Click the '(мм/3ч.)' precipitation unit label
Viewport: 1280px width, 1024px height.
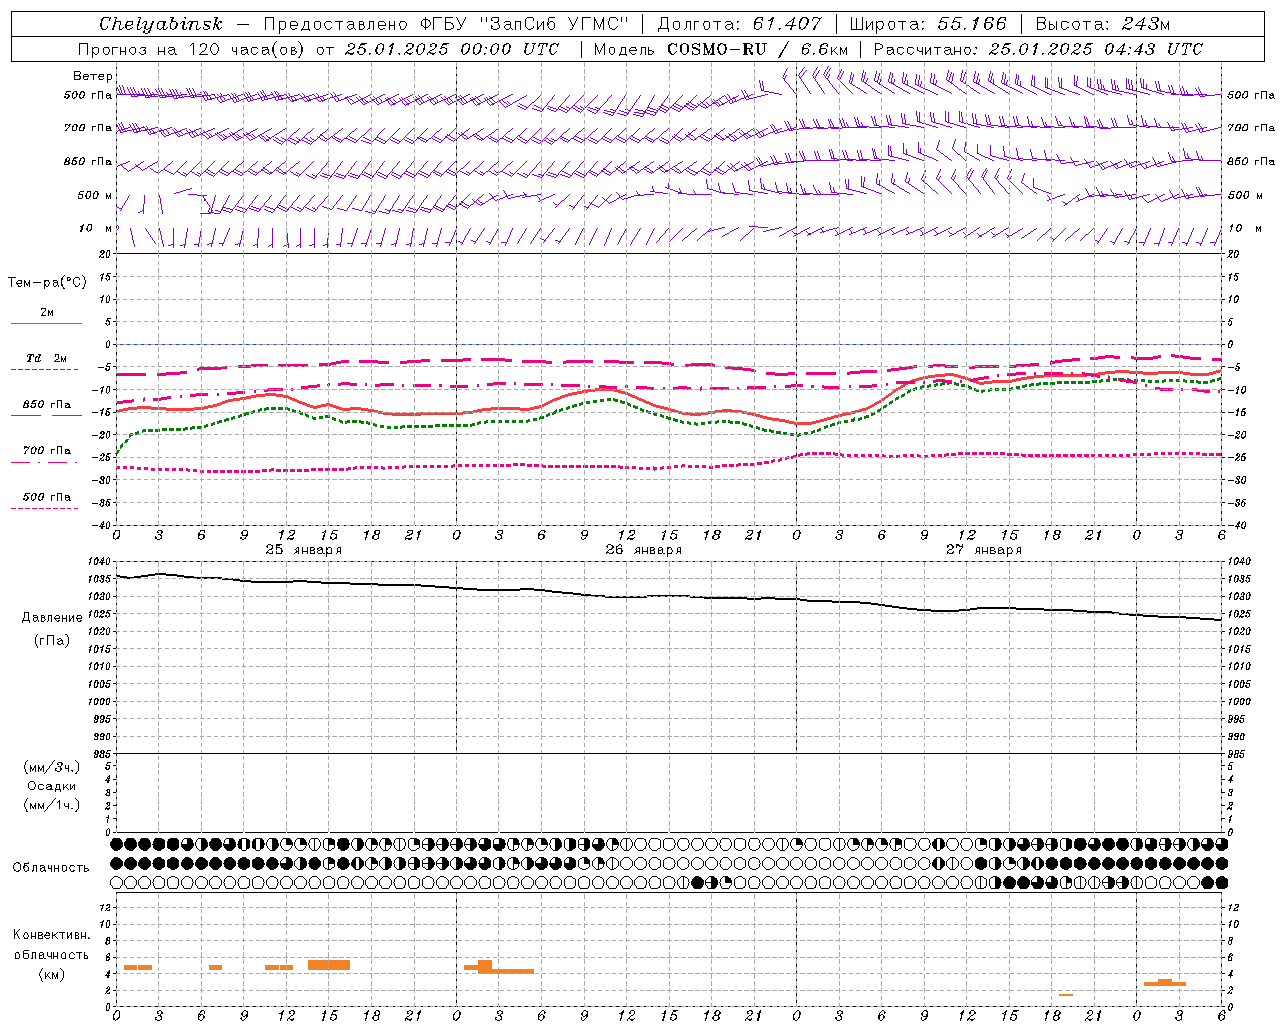pos(52,768)
